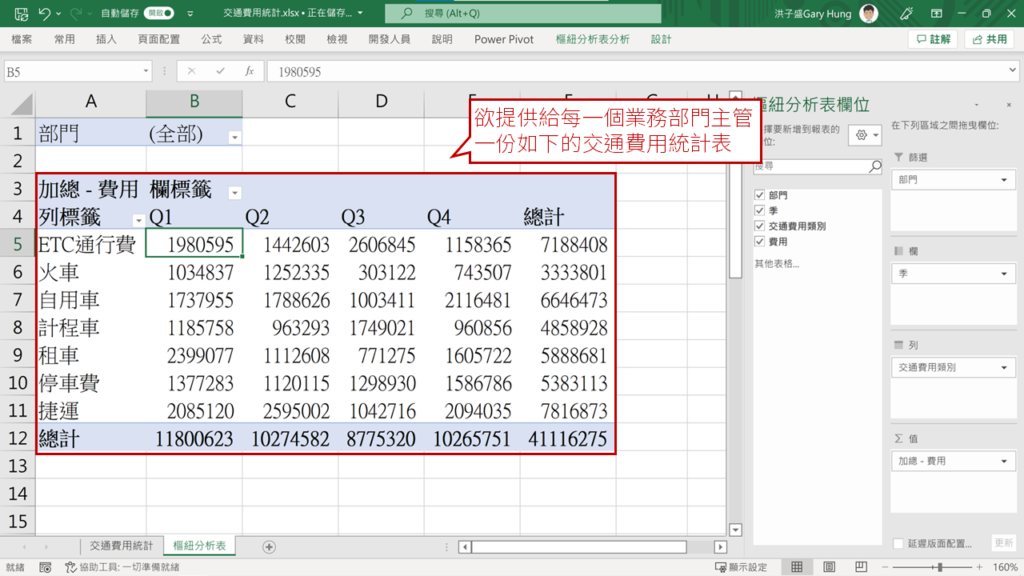Select grand total cell 41116275
Screen dimensions: 1024x576
click(568, 438)
